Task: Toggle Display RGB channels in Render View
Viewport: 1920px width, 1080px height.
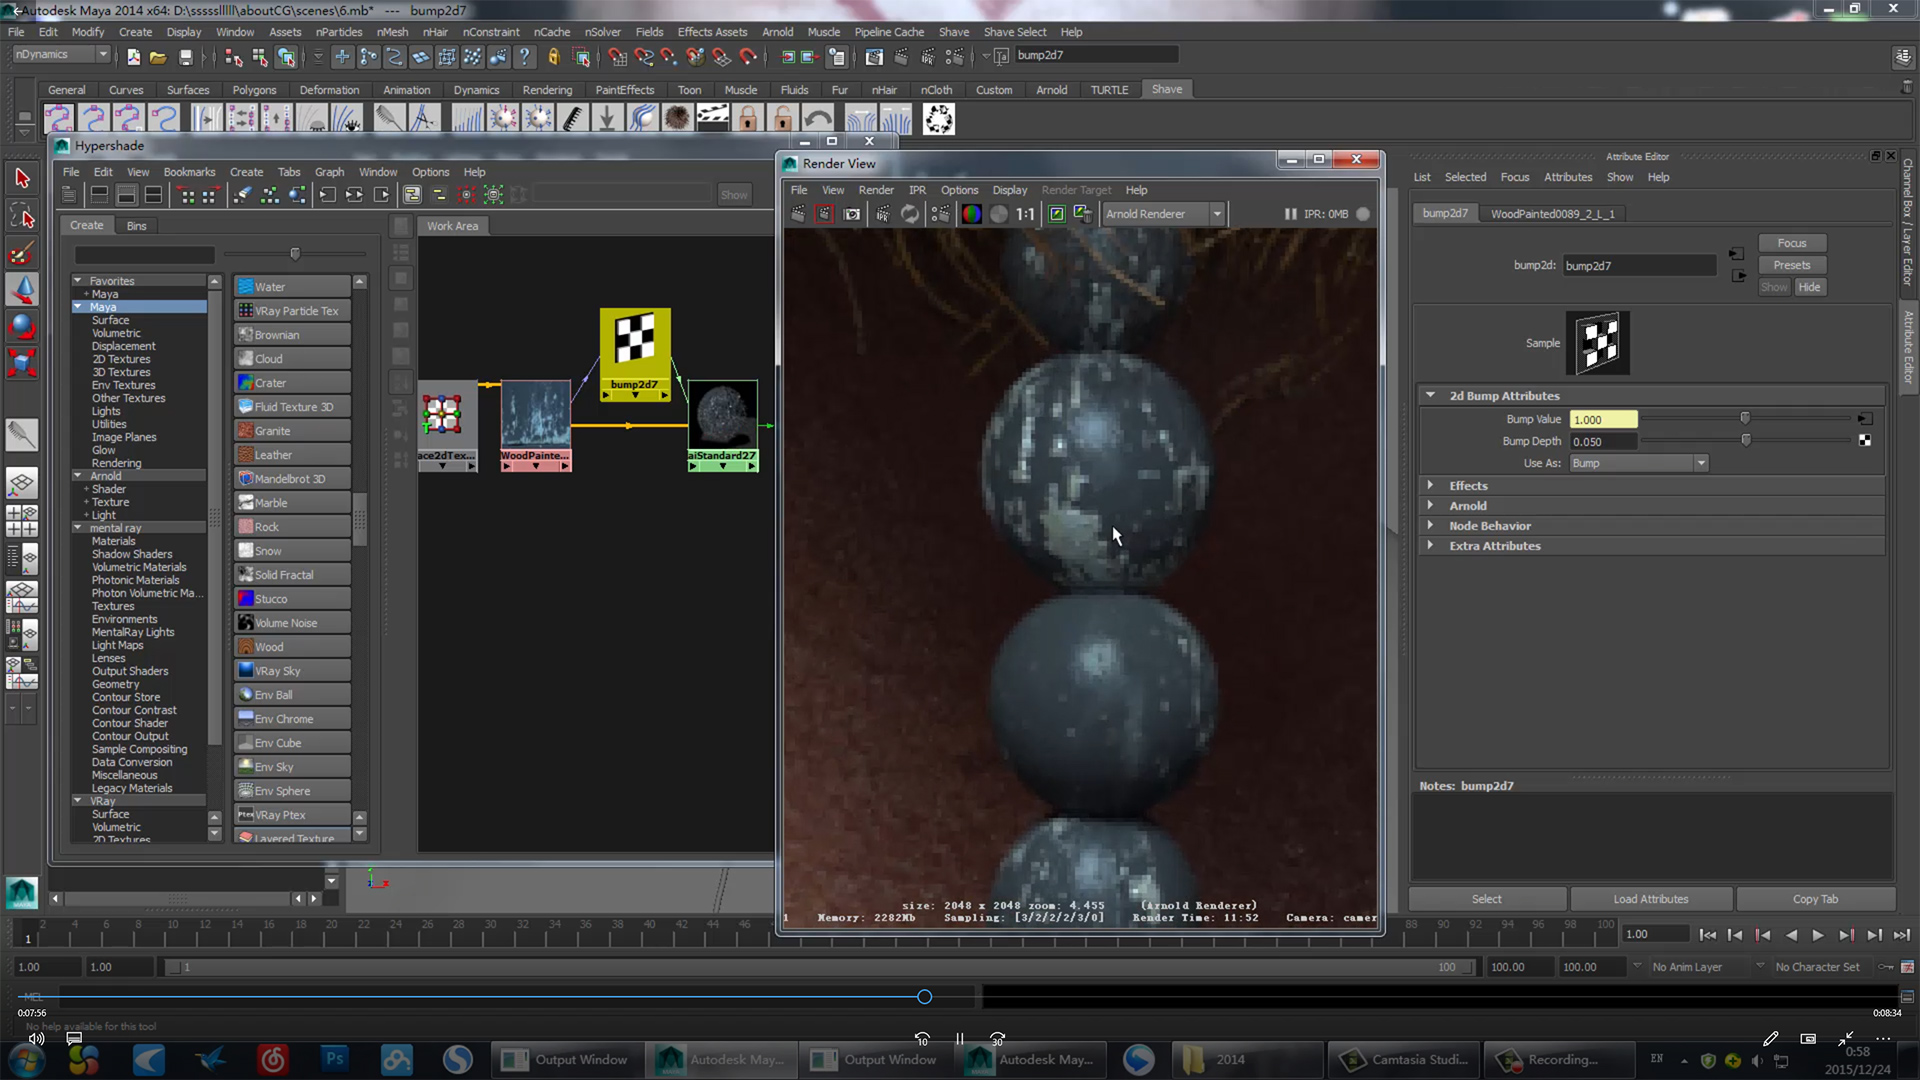Action: point(971,214)
